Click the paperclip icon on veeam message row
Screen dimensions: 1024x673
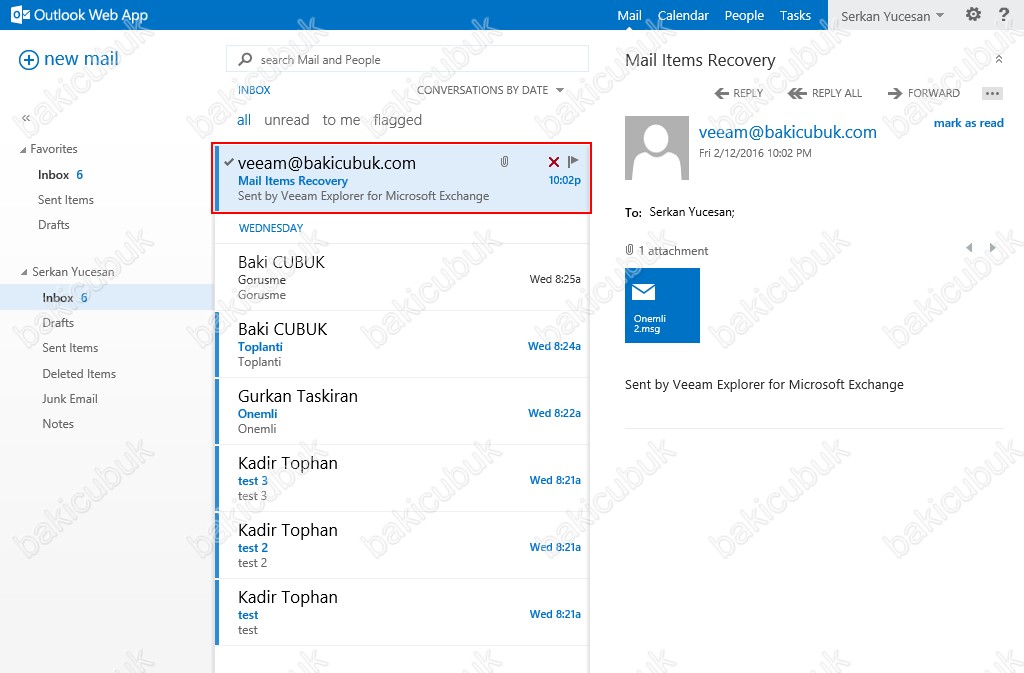coord(504,162)
